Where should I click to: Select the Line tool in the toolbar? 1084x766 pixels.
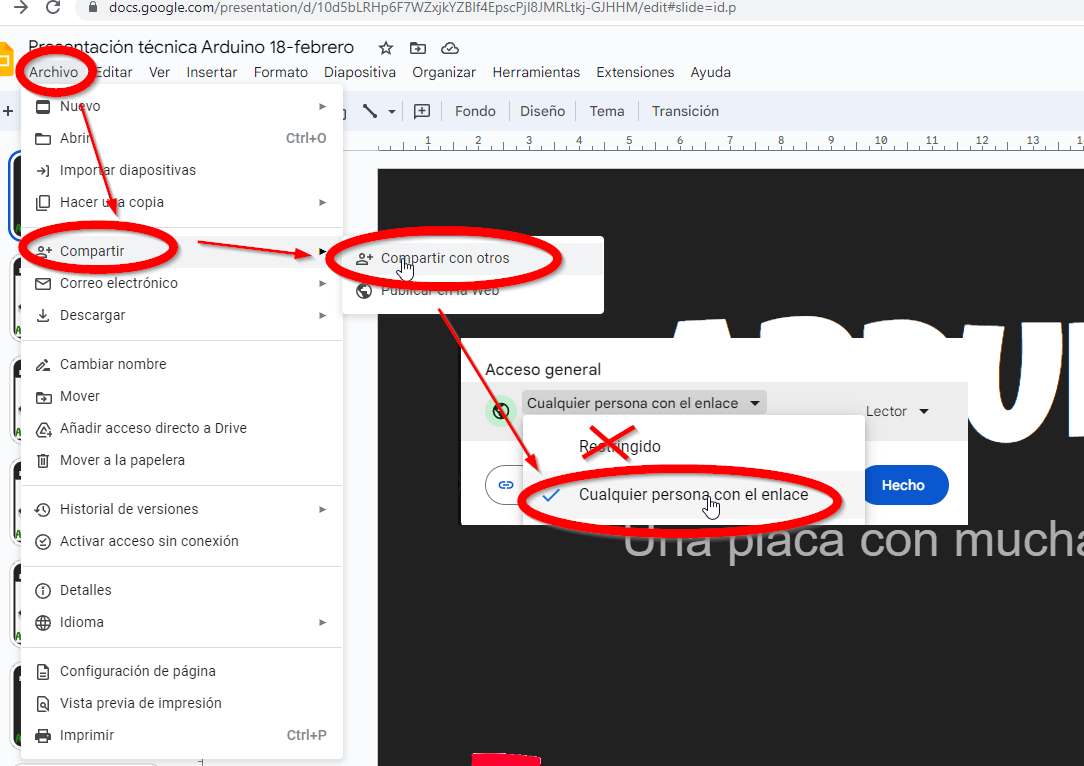point(370,111)
